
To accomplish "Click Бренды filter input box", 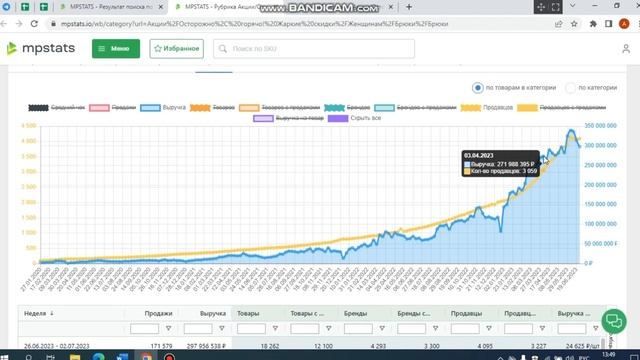I will 358,329.
